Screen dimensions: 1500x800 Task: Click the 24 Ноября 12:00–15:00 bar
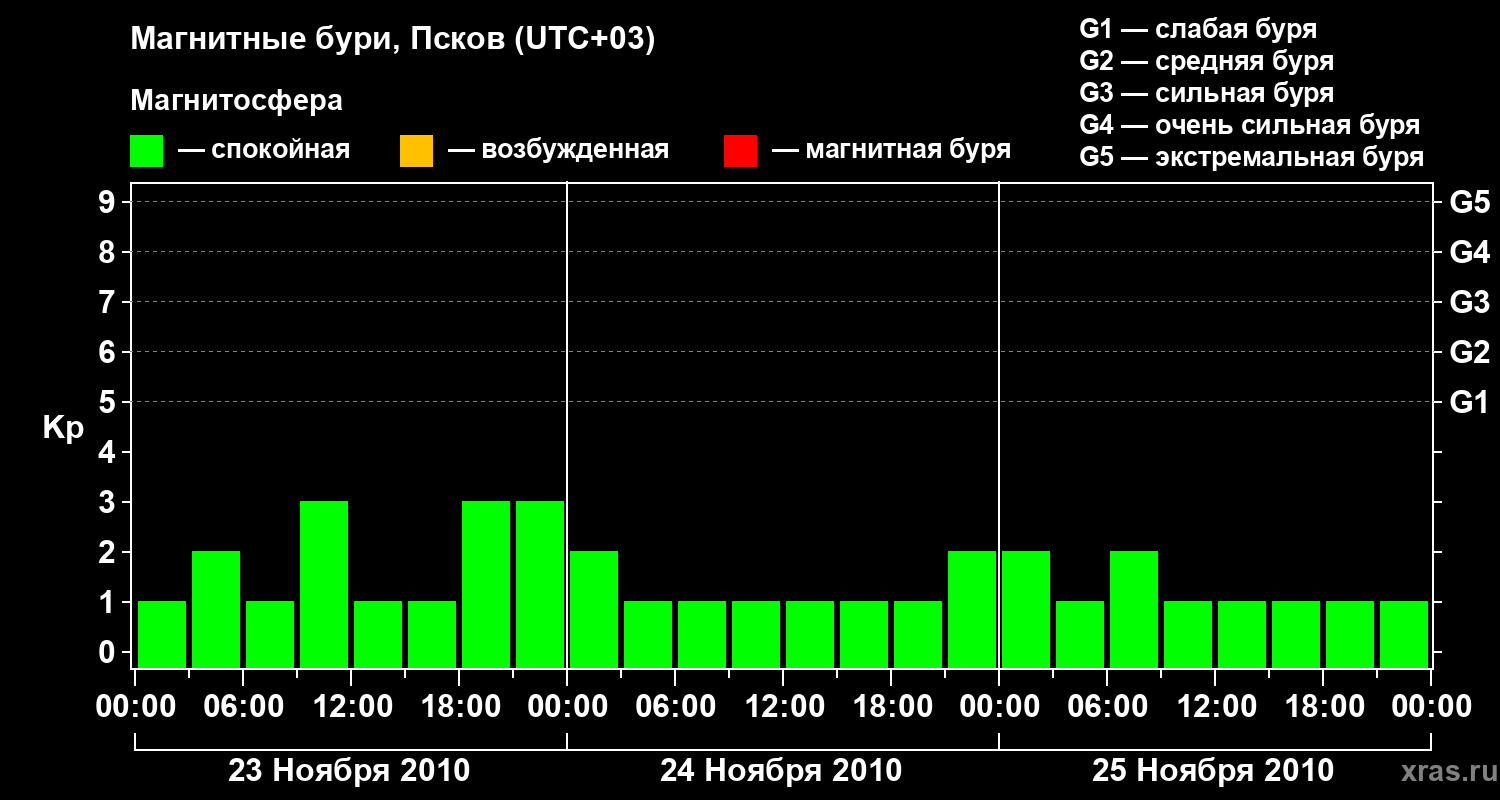coord(810,634)
